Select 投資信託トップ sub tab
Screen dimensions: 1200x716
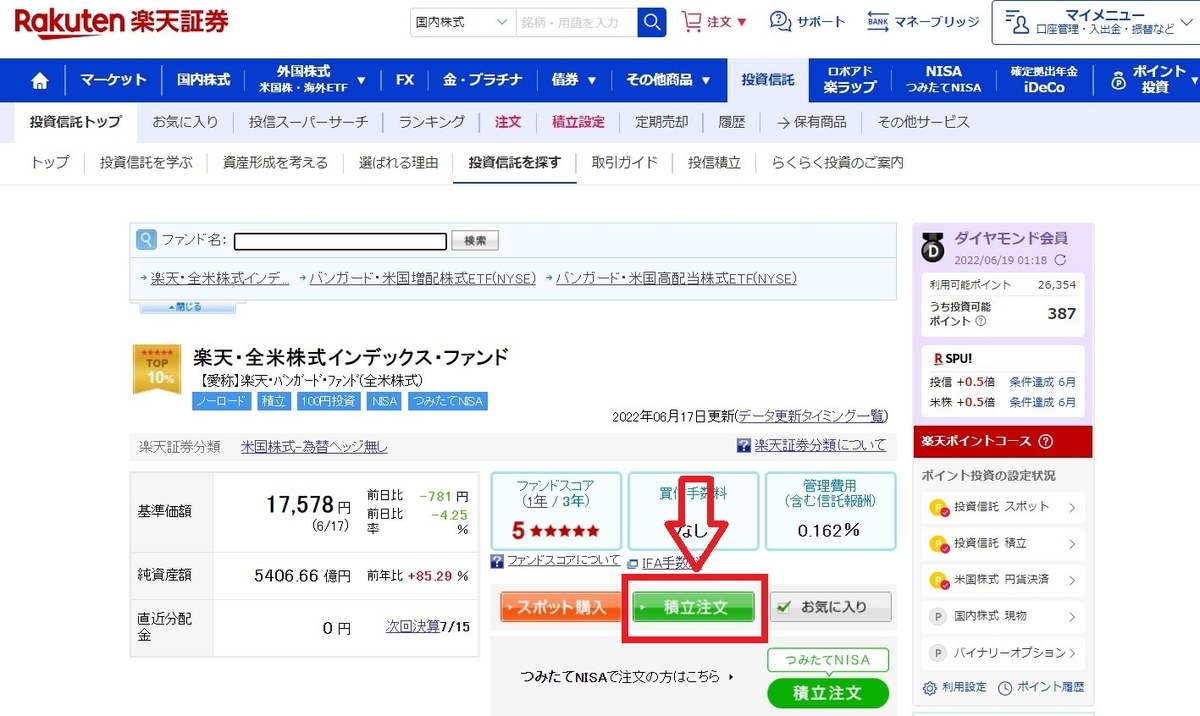(75, 122)
